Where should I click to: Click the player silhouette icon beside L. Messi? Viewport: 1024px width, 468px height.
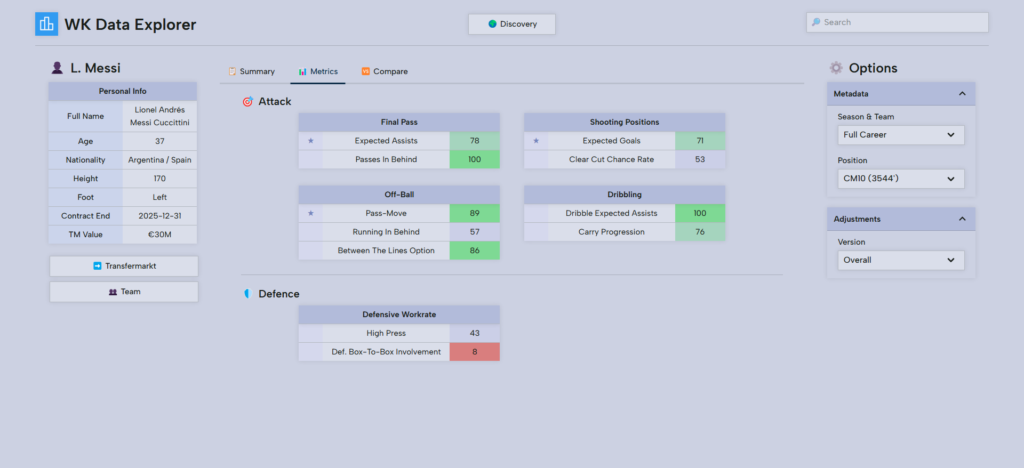(x=57, y=68)
